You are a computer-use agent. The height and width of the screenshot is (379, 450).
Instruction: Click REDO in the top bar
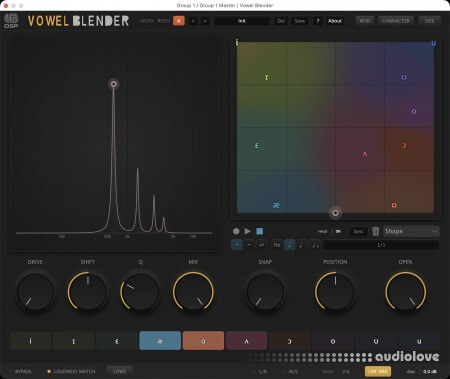pos(164,21)
